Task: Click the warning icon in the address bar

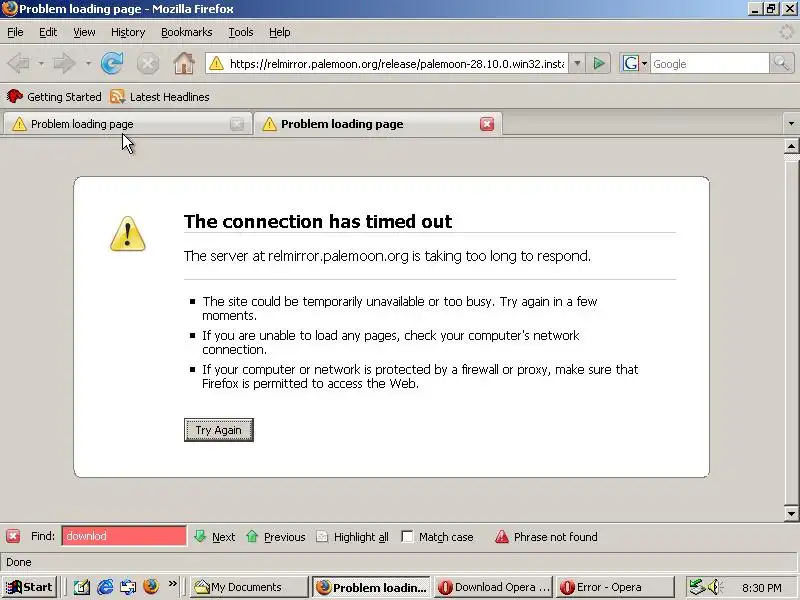Action: [216, 64]
